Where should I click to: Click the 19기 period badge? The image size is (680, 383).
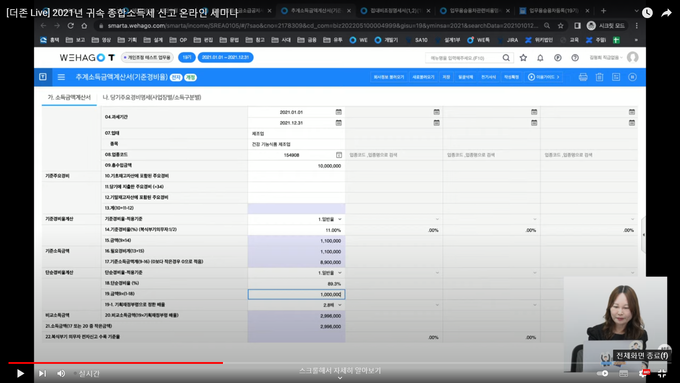[x=186, y=57]
